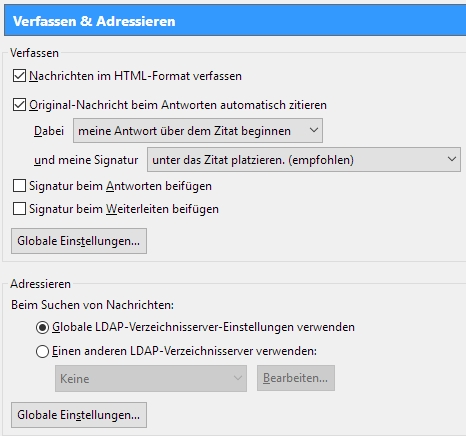Open the 'und meine Signatur' placement dropdown
The width and height of the screenshot is (466, 436).
[304, 160]
